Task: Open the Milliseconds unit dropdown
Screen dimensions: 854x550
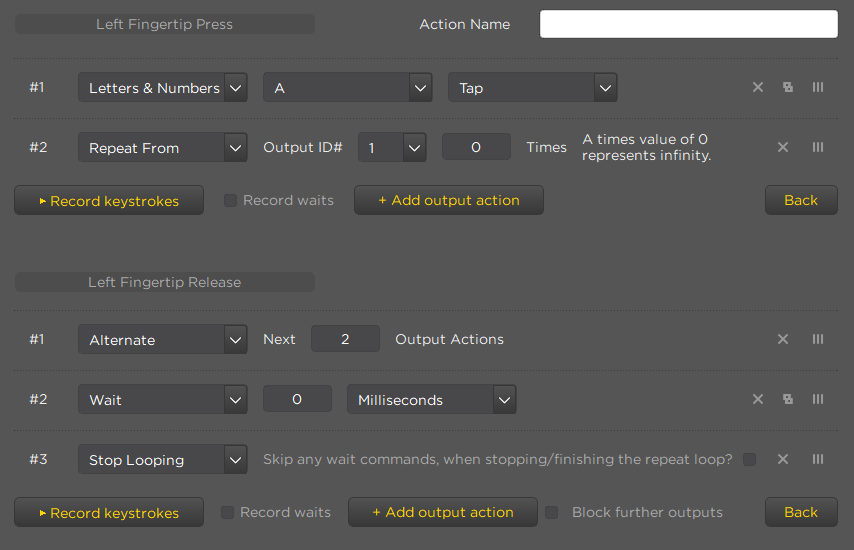Action: [x=432, y=400]
